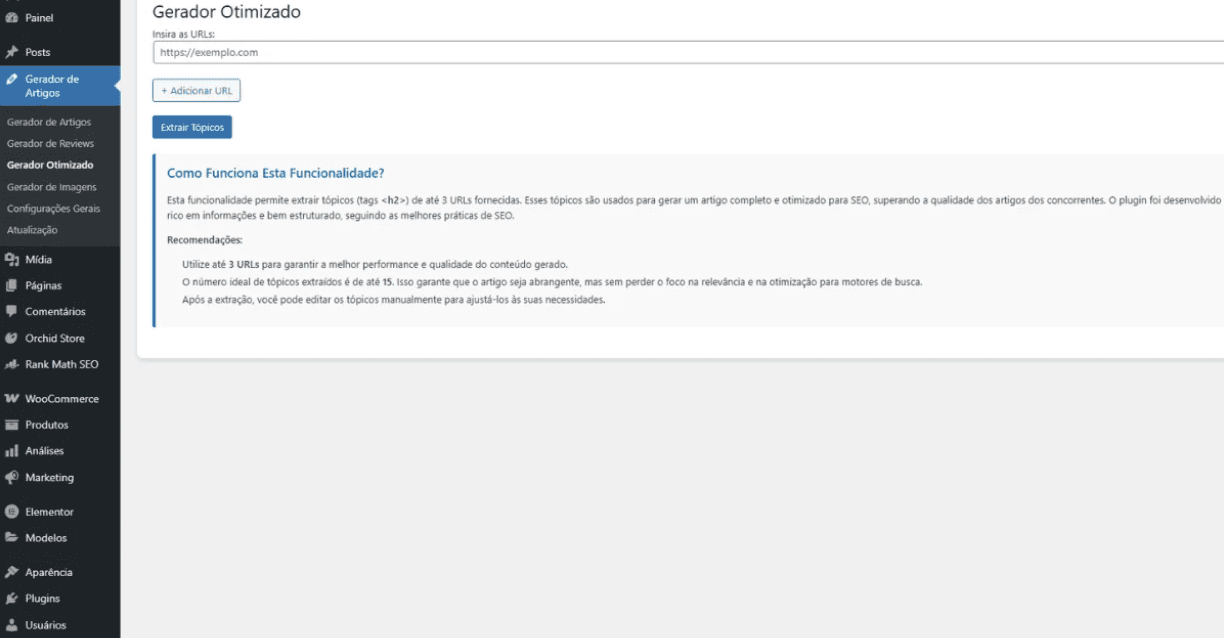Click the Painel dashboard icon
The image size is (1224, 638).
[12, 18]
